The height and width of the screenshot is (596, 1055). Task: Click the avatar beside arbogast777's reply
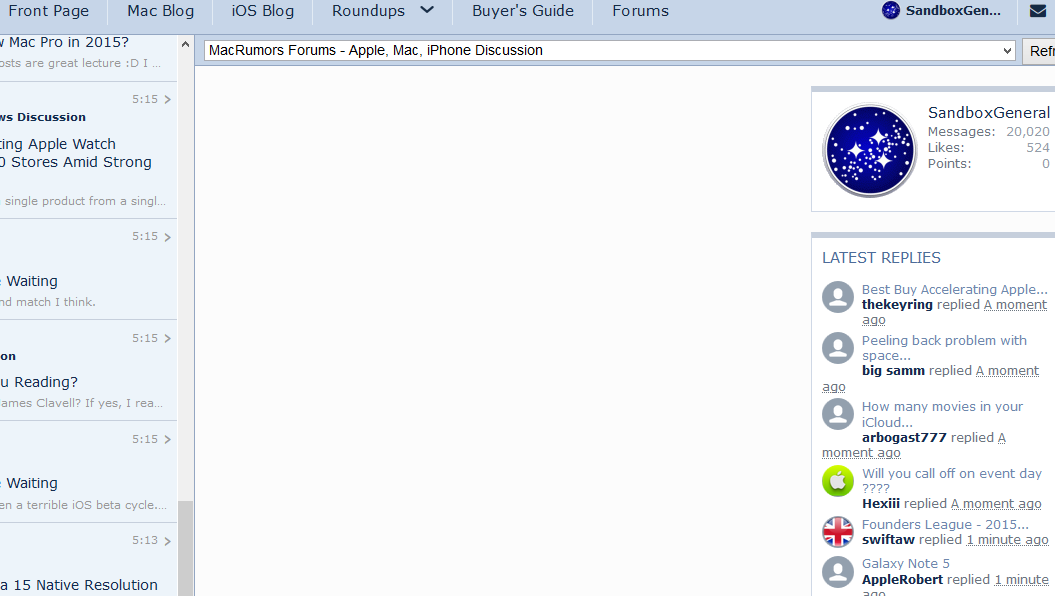(838, 414)
